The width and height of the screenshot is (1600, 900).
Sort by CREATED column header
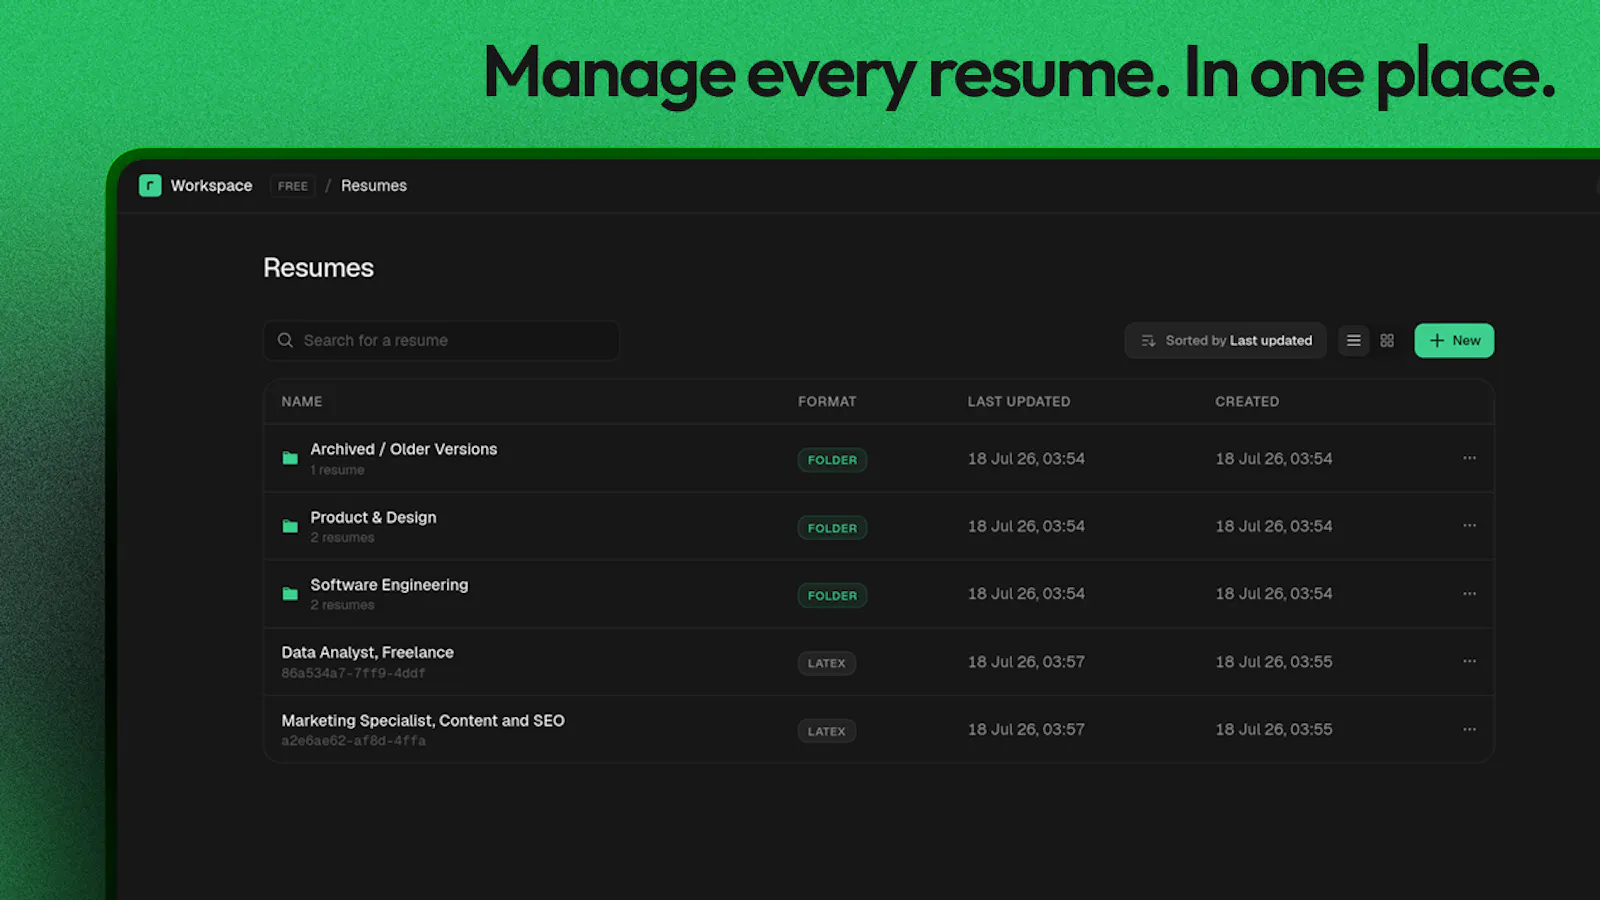[x=1247, y=402]
